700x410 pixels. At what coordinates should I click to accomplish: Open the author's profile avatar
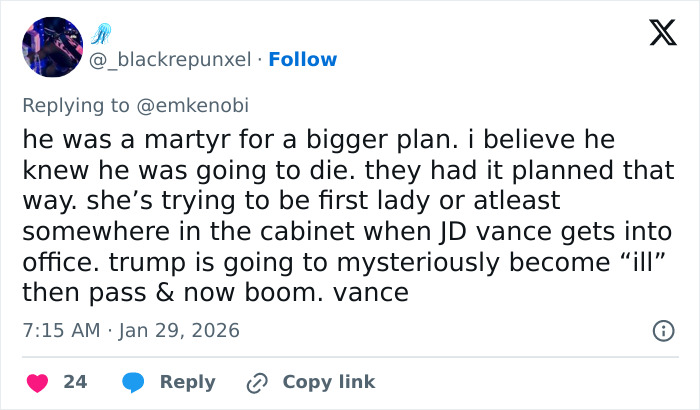(52, 47)
